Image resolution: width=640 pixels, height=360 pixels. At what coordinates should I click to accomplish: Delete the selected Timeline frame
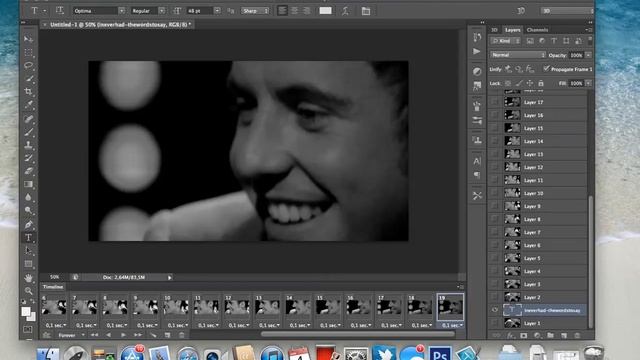tap(182, 335)
